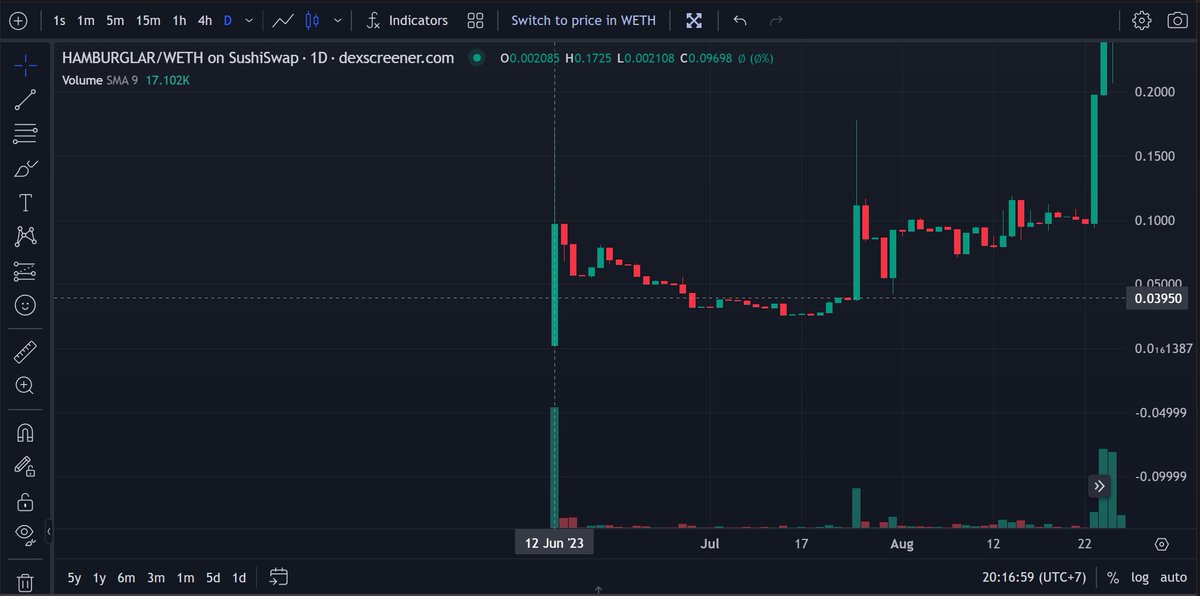
Task: Select the 15m timeframe
Action: (148, 20)
